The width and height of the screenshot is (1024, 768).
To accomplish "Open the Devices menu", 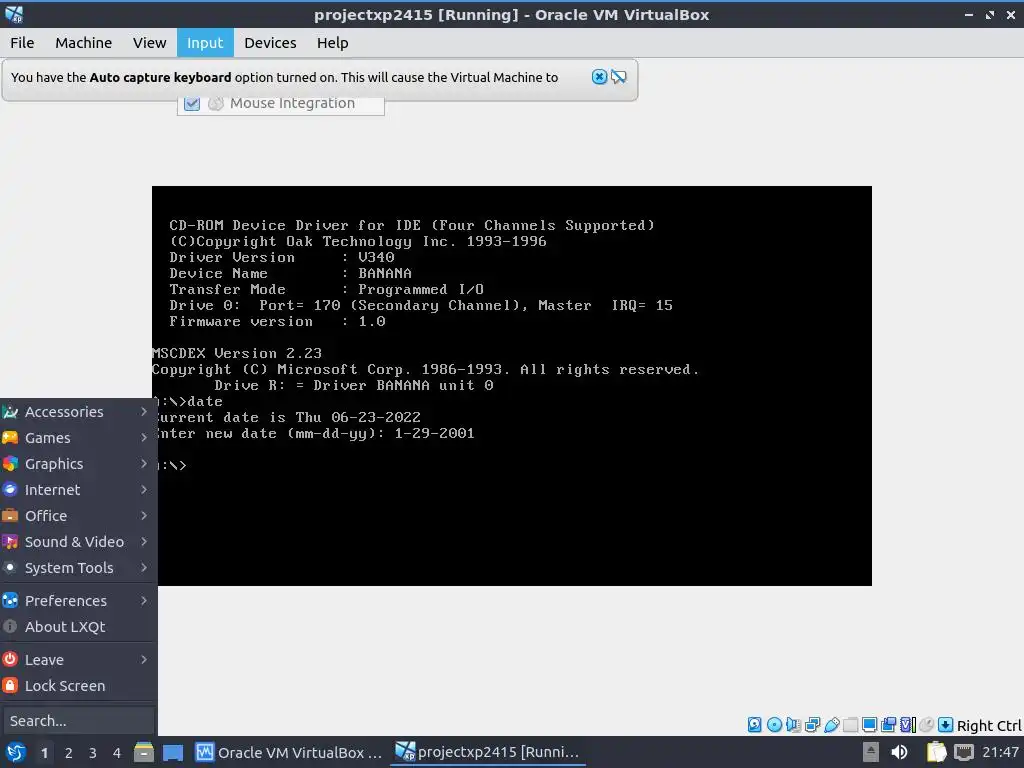I will (x=270, y=43).
